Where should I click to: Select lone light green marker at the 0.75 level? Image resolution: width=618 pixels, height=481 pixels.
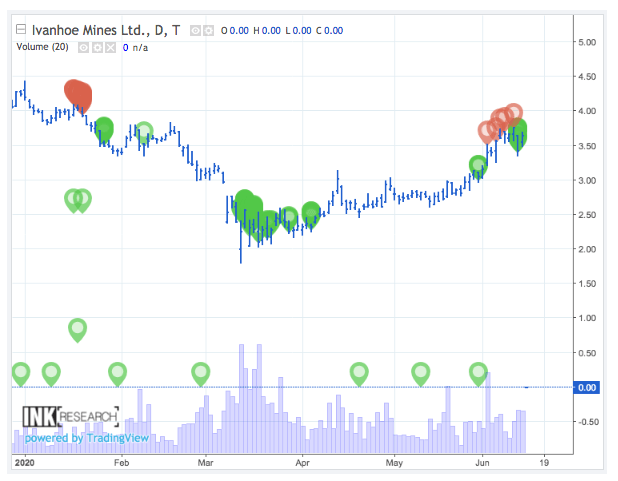click(x=78, y=330)
